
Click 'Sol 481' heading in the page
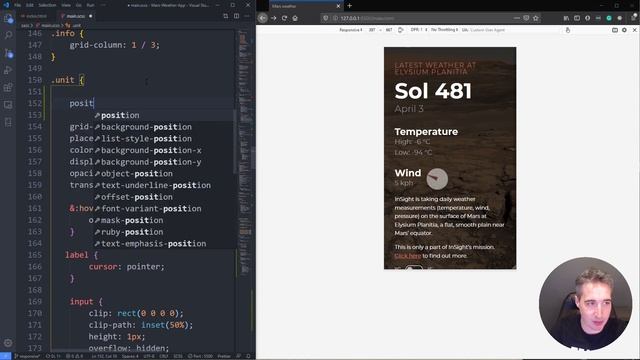pos(433,91)
